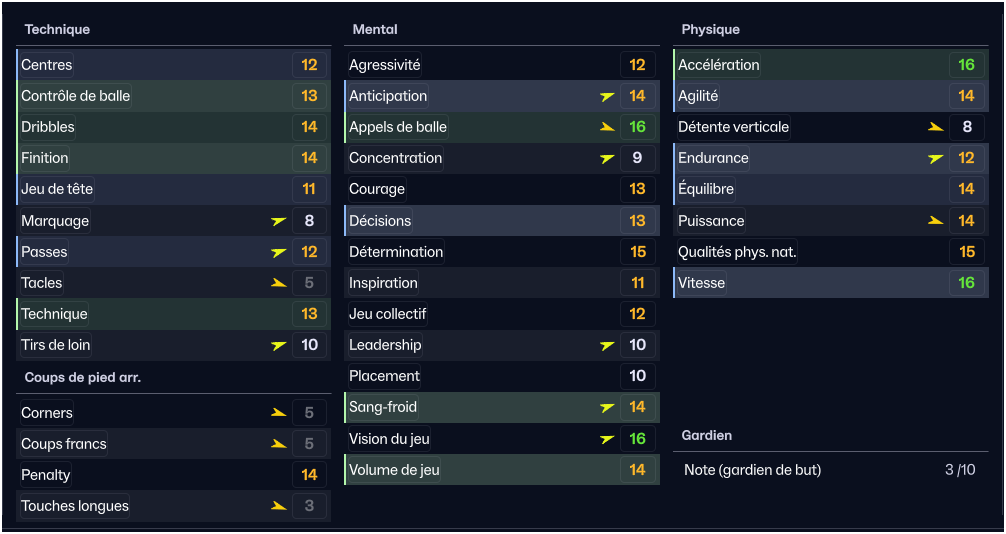Select the Finition attribute label

tap(45, 158)
